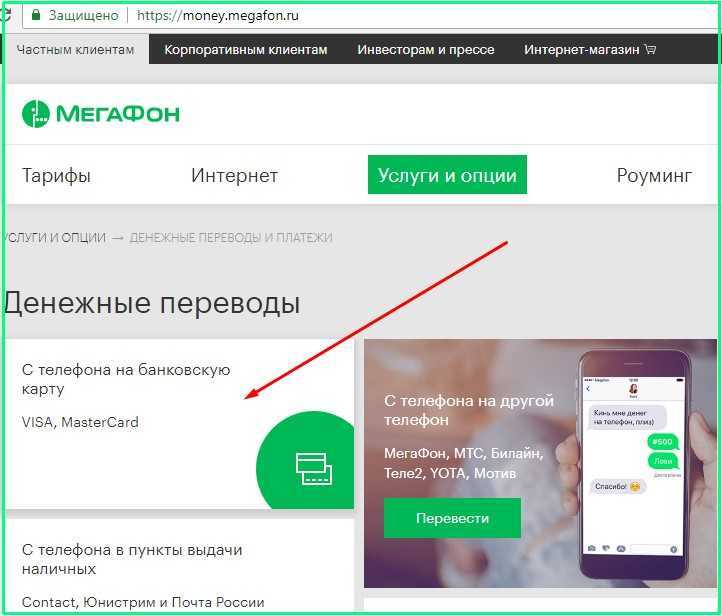This screenshot has width=722, height=616.
Task: Click the green bank card icon
Action: tap(314, 469)
